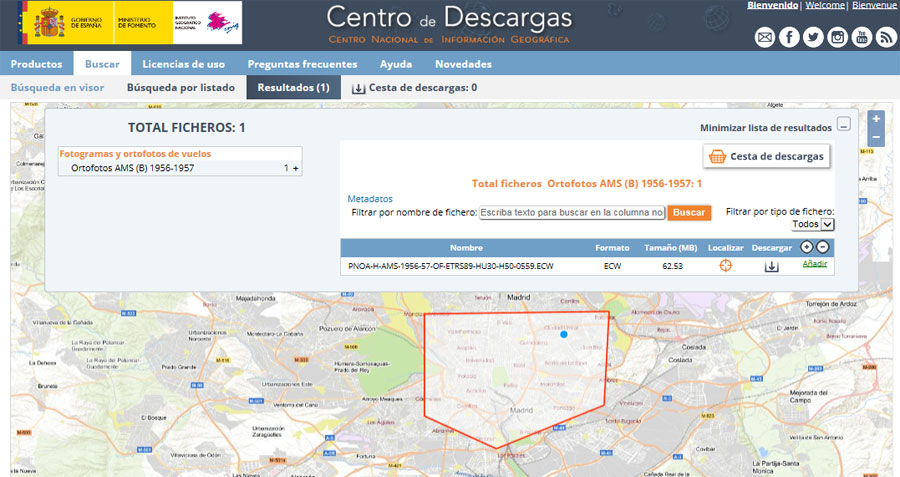Open the Novedades menu
This screenshot has height=477, width=900.
463,64
